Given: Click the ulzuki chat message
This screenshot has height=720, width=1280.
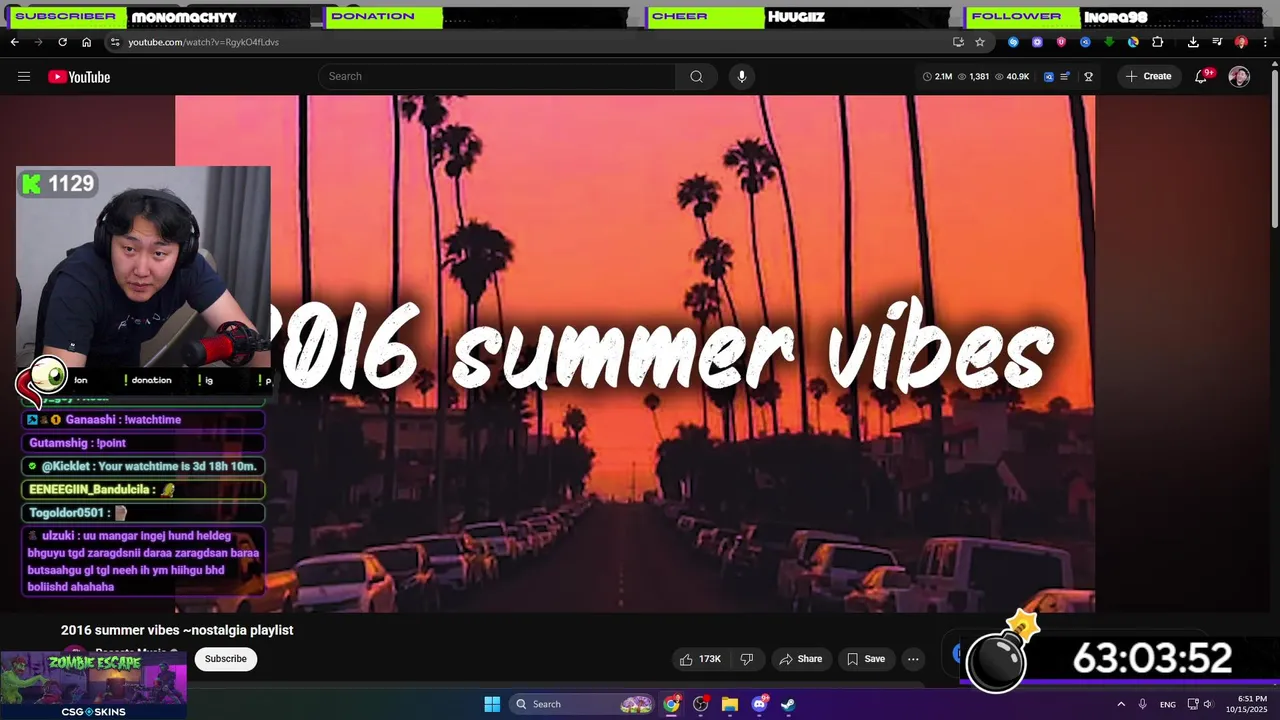Looking at the screenshot, I should (x=143, y=561).
